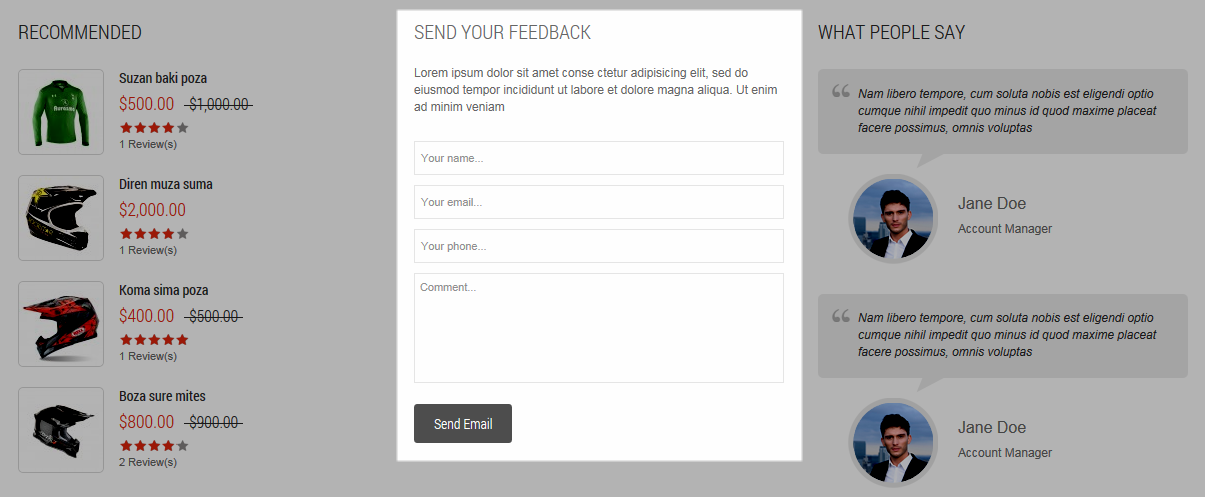Open the Suzan baki poza product link

(x=163, y=78)
